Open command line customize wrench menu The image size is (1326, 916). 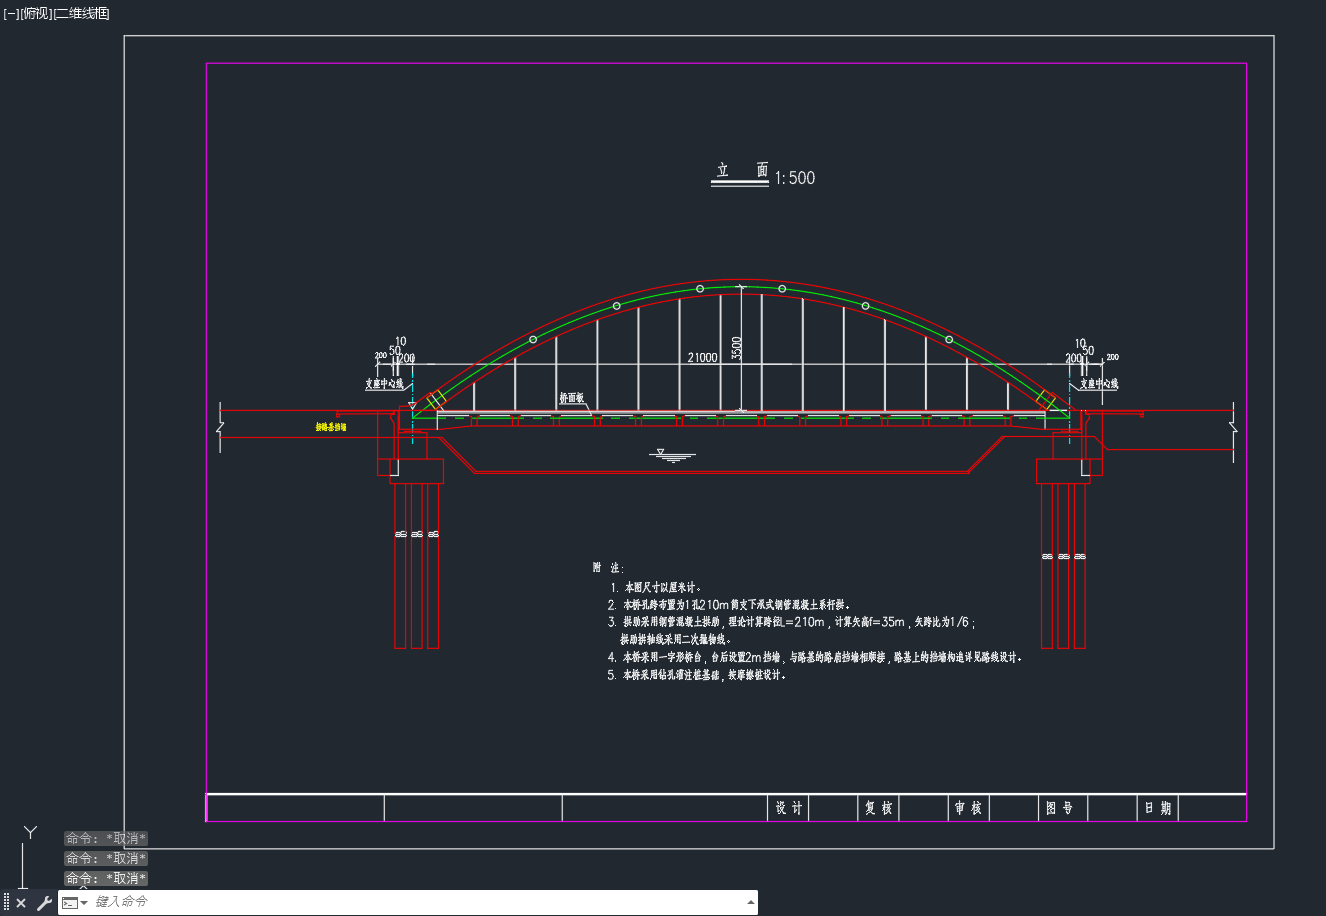coord(44,903)
